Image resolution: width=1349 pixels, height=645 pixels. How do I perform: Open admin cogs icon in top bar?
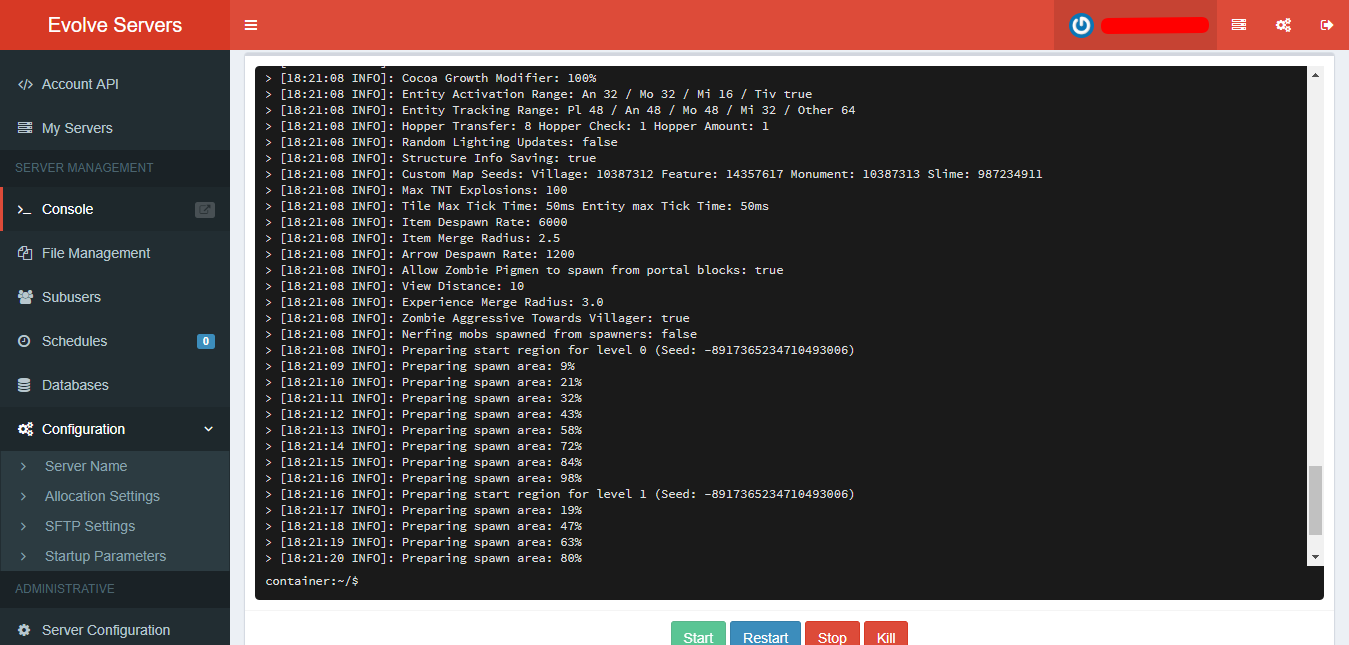click(1283, 25)
